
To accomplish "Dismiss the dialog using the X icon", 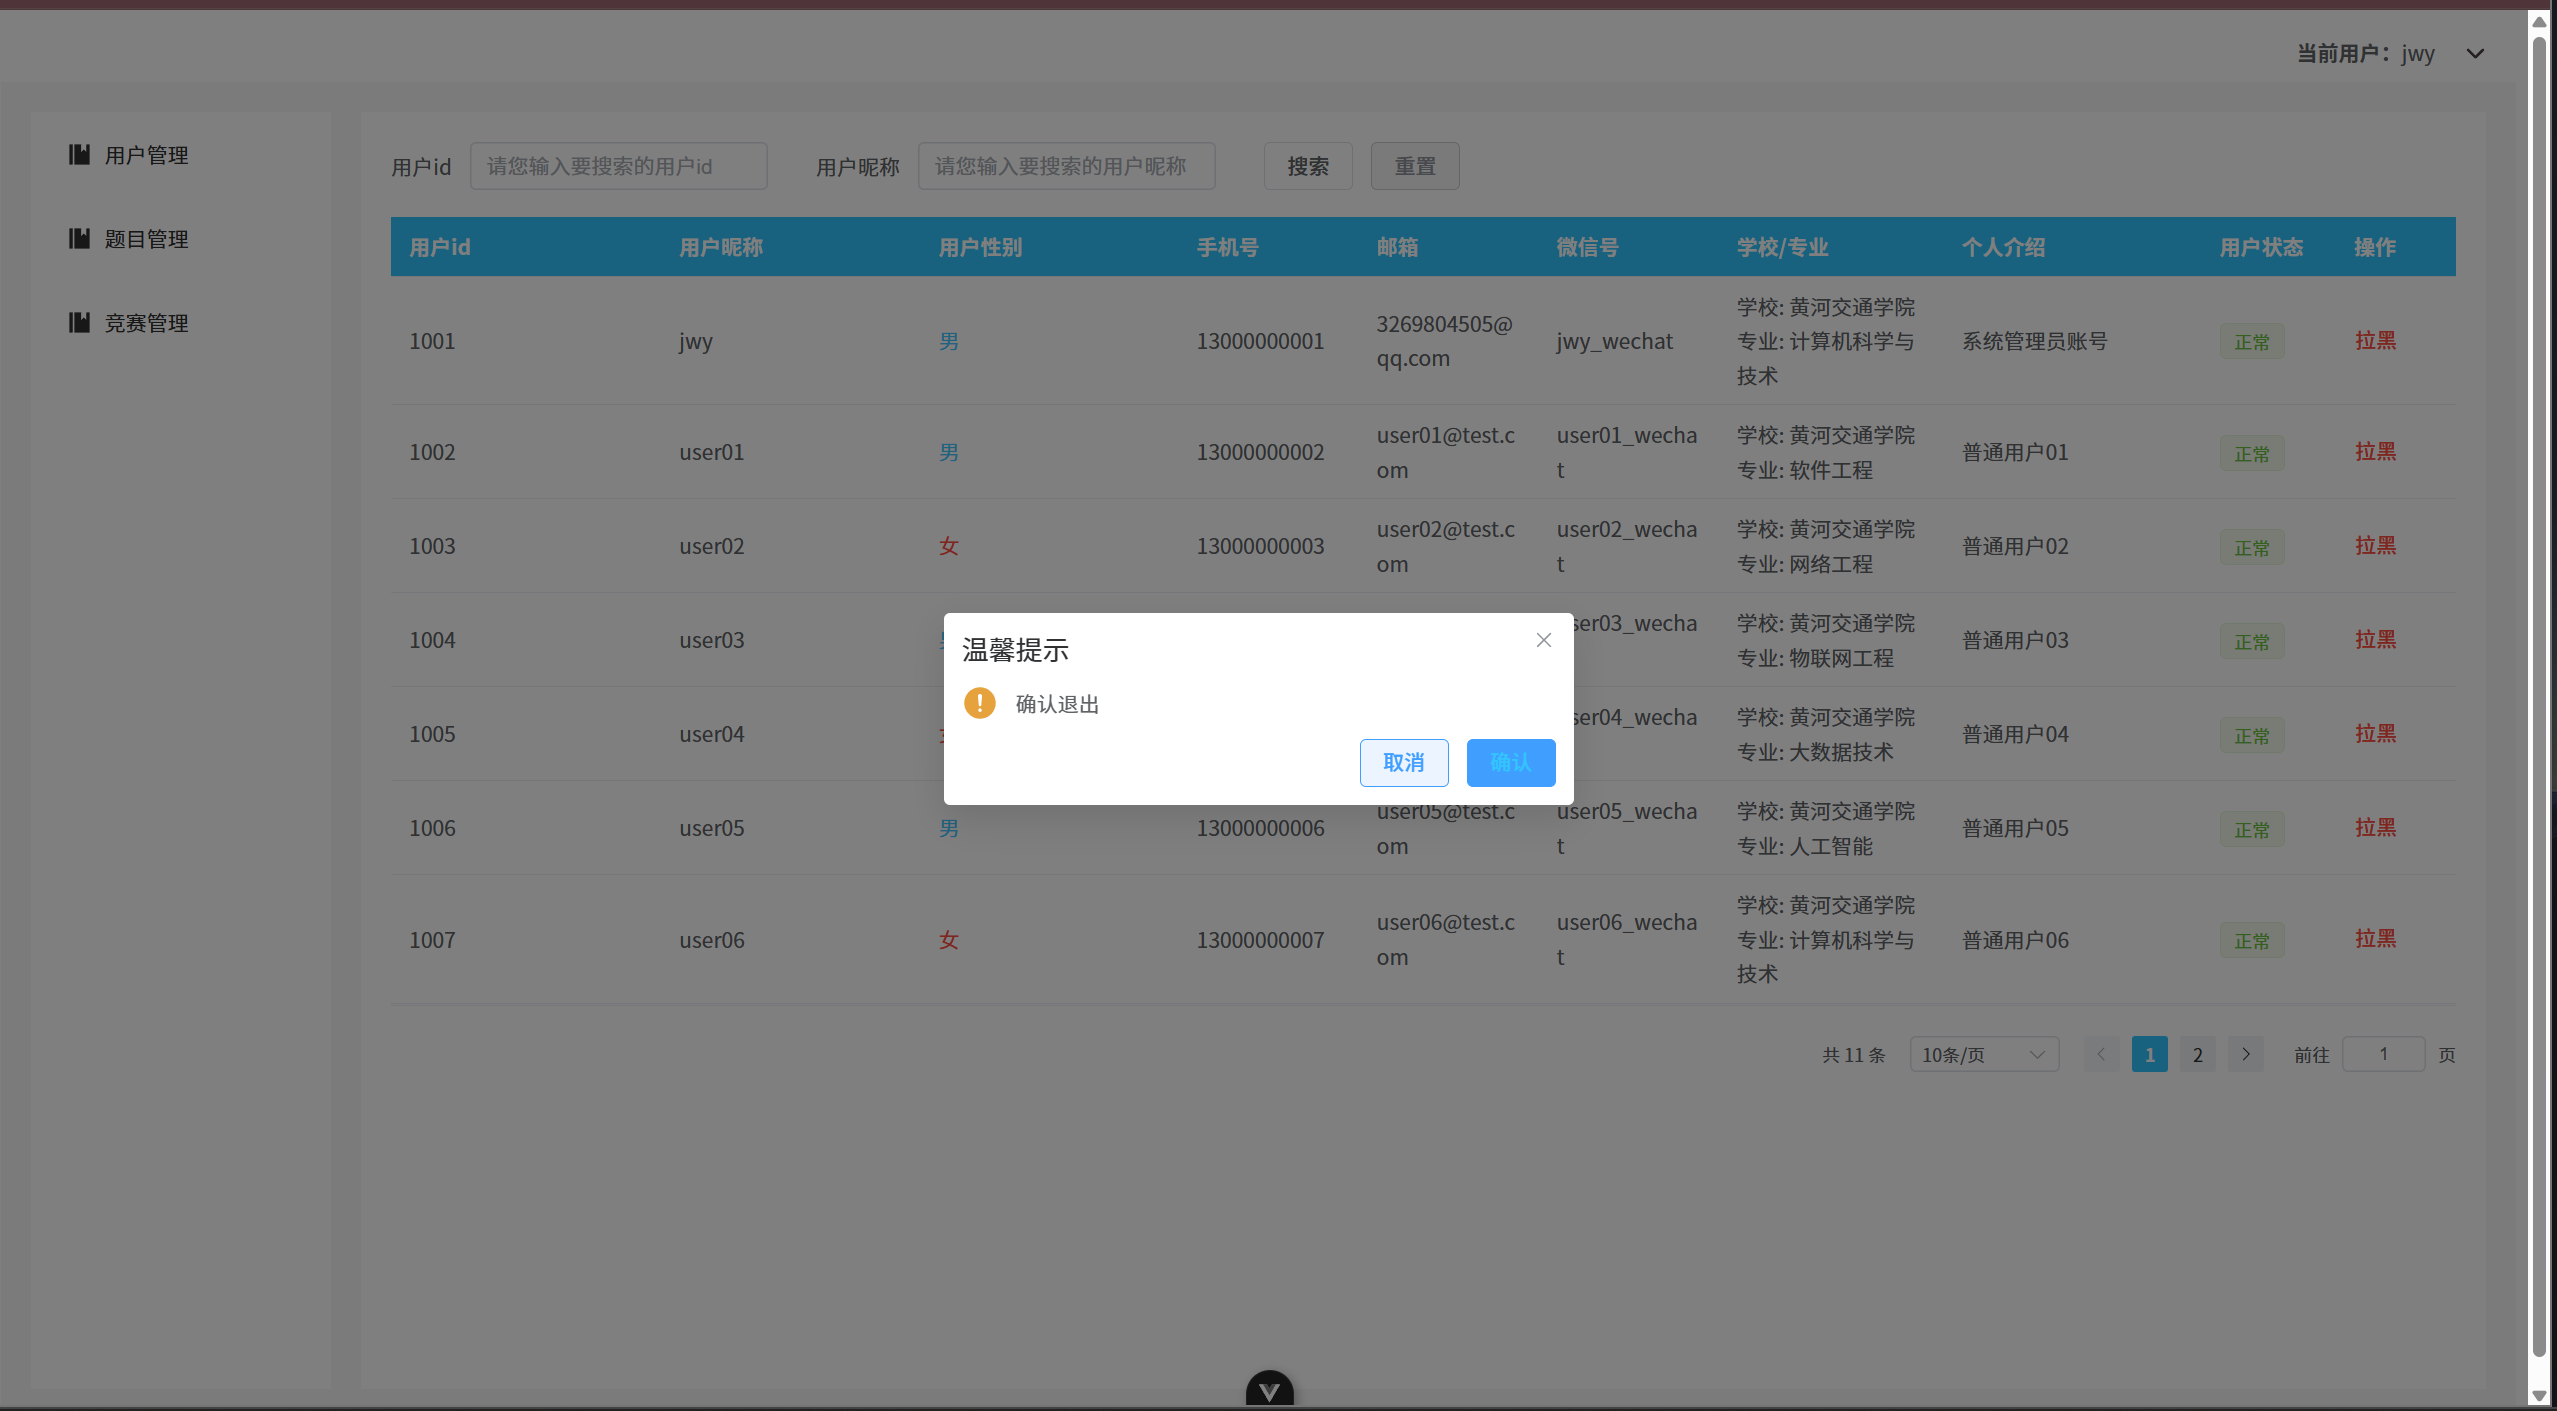I will click(1543, 639).
